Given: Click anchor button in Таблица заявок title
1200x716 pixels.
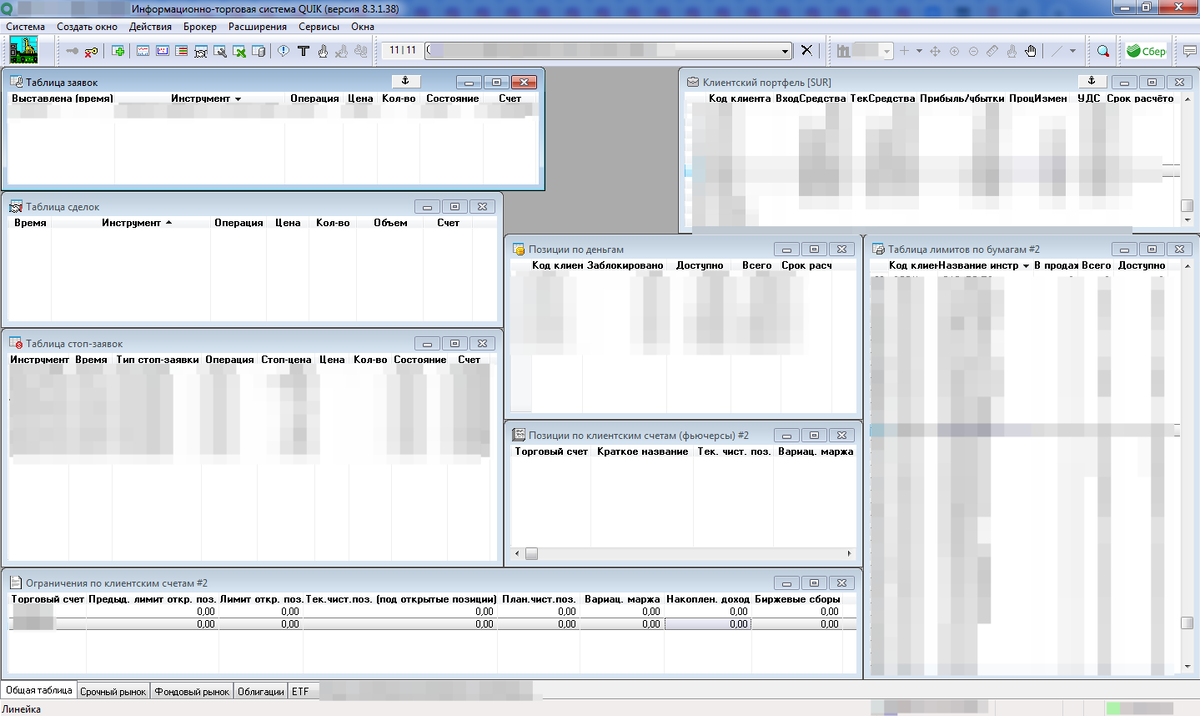Looking at the screenshot, I should pyautogui.click(x=406, y=81).
